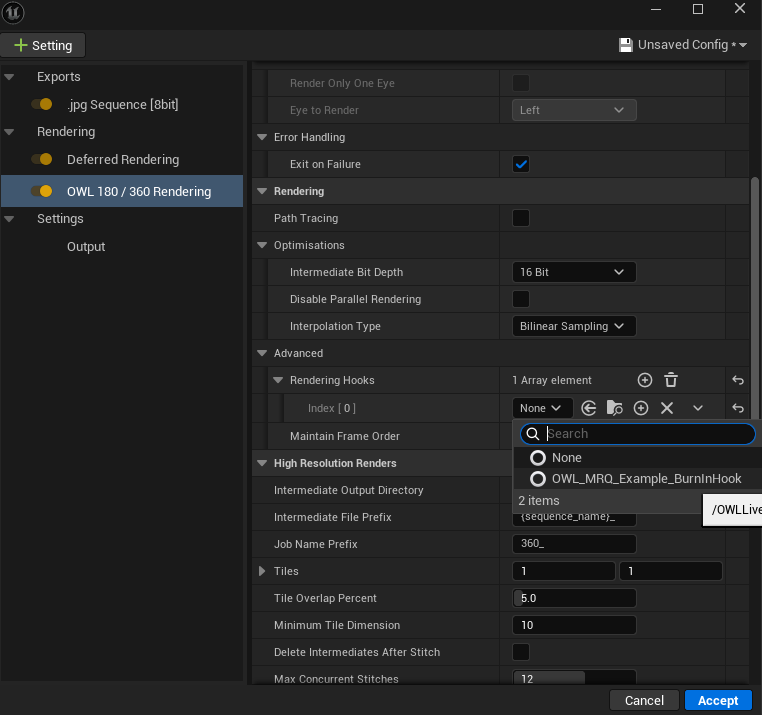
Task: Click the save icon beside Unsaved Config
Action: [626, 45]
